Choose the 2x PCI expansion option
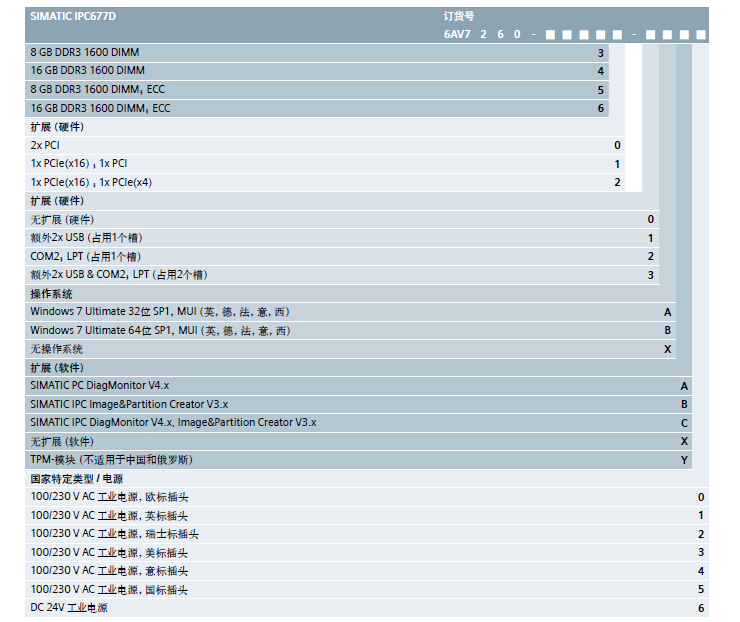The image size is (740, 622). pyautogui.click(x=45, y=145)
